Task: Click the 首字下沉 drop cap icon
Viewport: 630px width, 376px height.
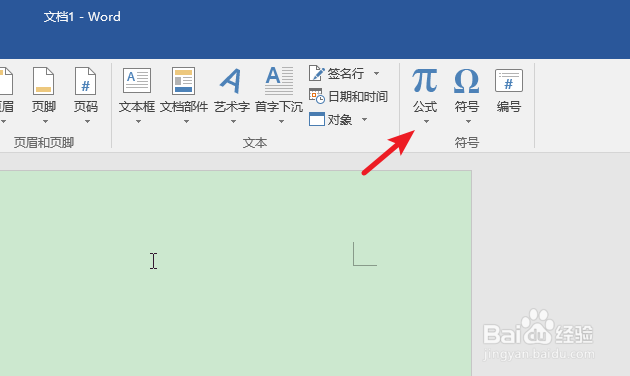Action: pos(279,81)
